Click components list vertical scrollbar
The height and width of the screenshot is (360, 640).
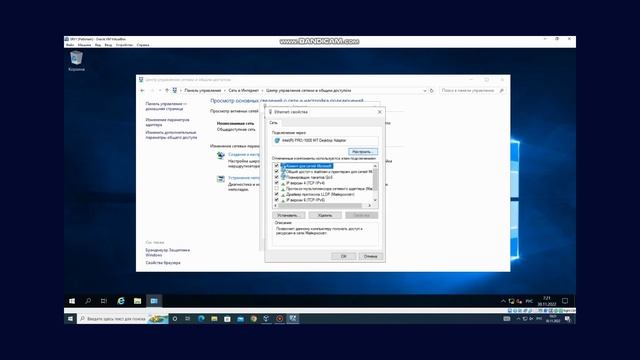coord(375,182)
